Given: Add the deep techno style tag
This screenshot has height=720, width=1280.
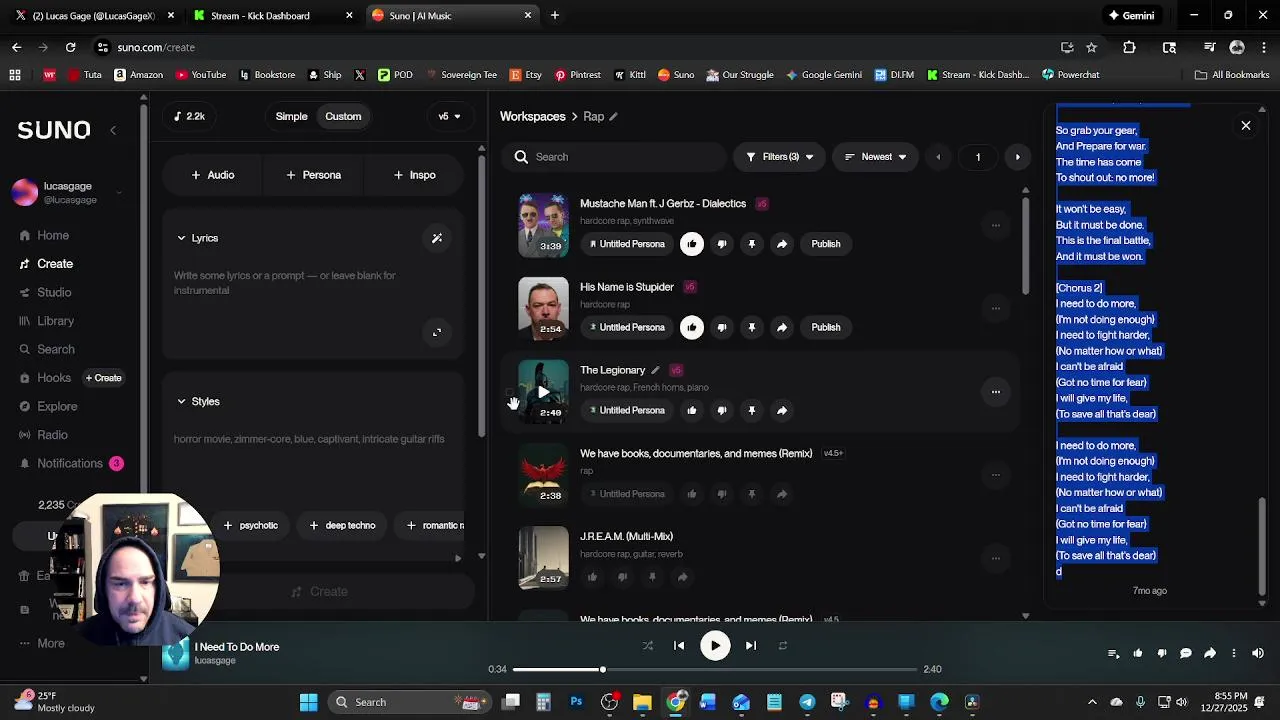Looking at the screenshot, I should coord(342,526).
